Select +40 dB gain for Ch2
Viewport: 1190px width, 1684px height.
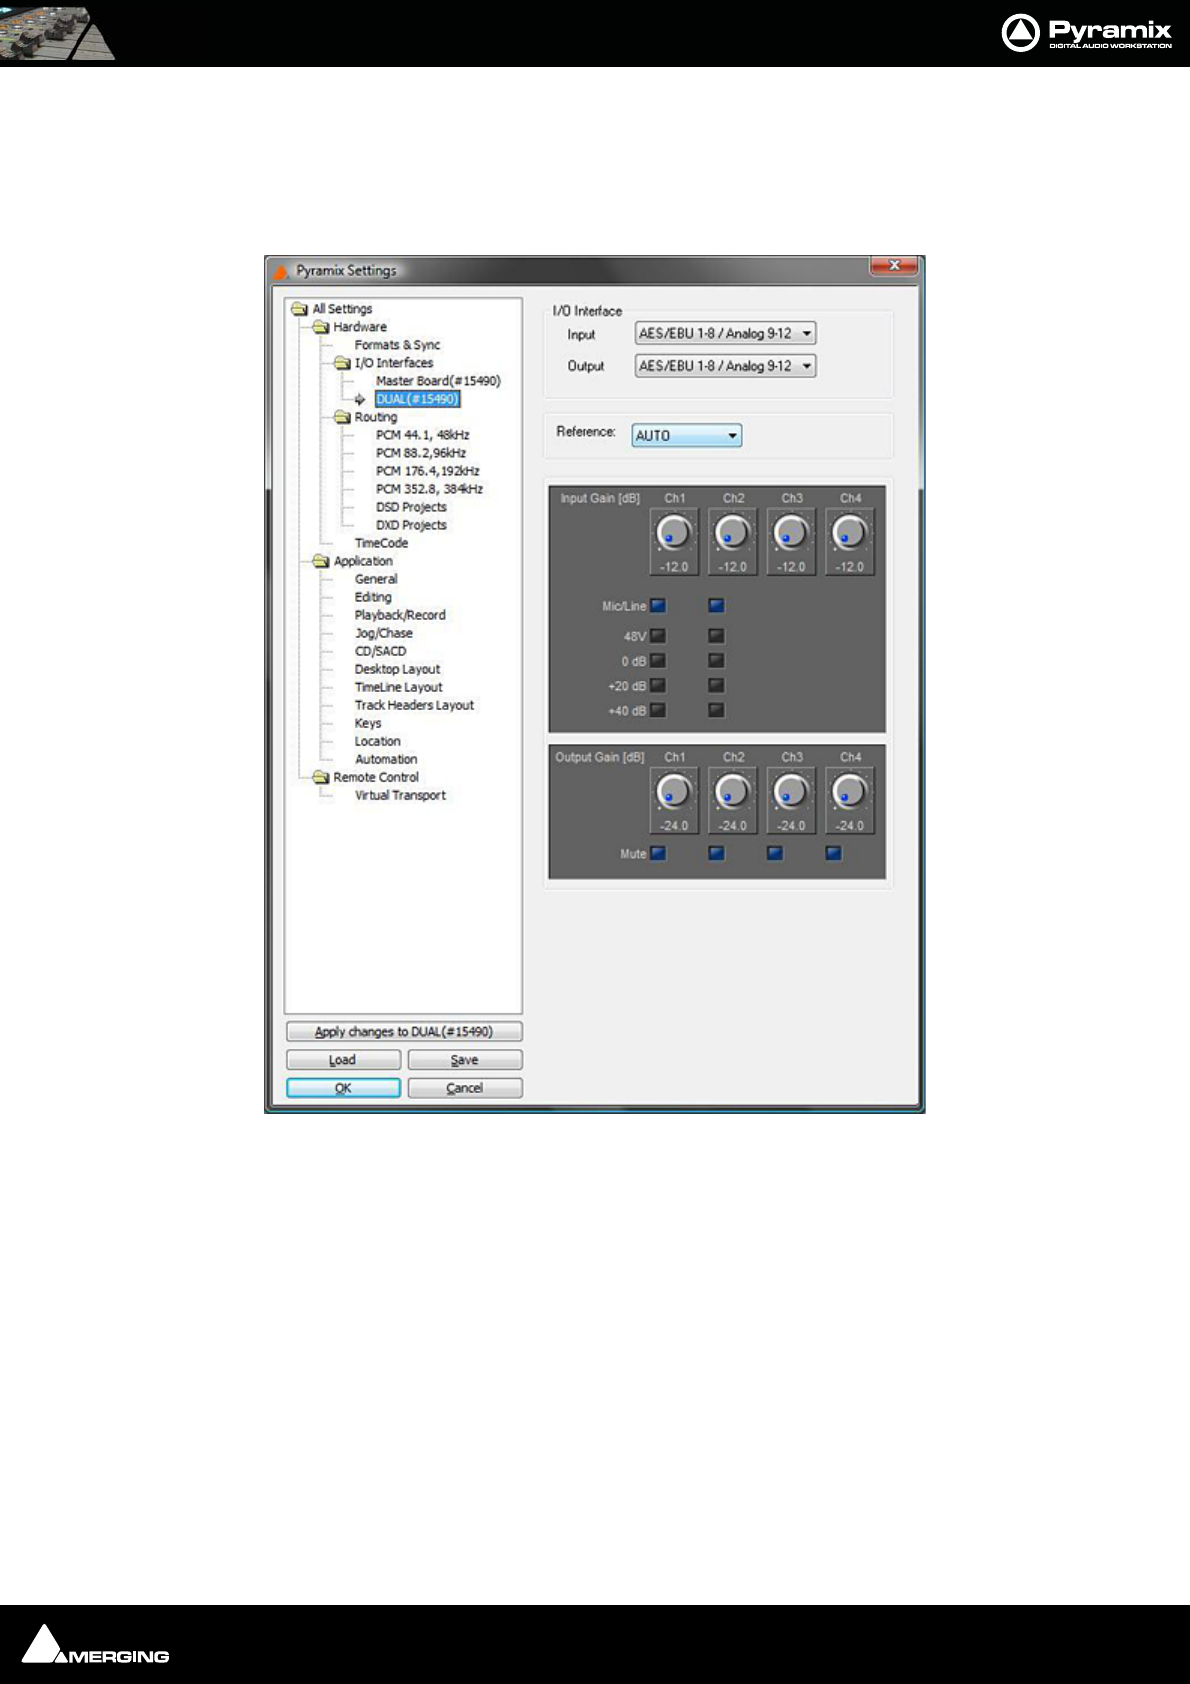716,710
